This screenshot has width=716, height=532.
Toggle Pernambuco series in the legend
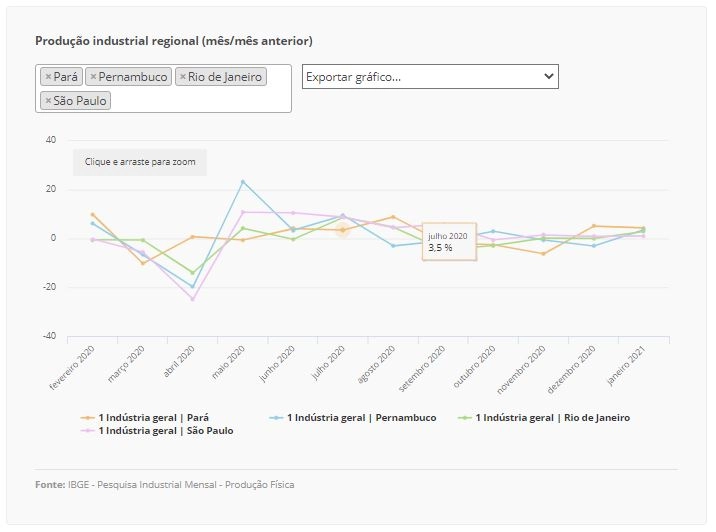tap(361, 417)
